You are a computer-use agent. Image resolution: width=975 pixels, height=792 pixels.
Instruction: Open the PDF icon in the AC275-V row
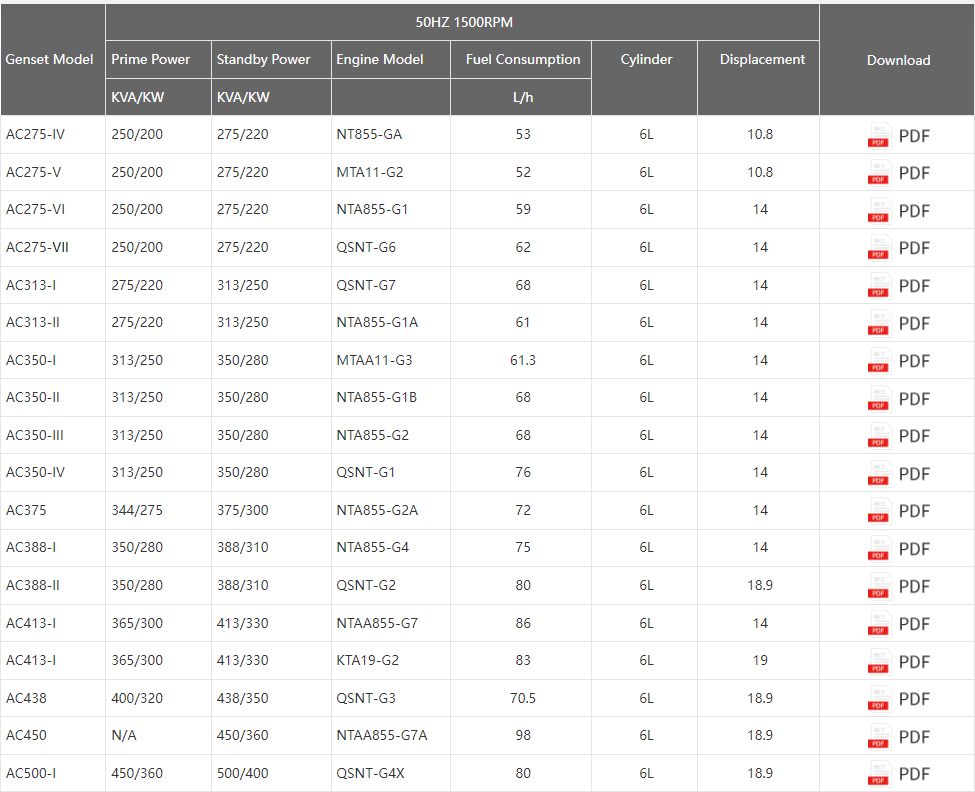879,173
